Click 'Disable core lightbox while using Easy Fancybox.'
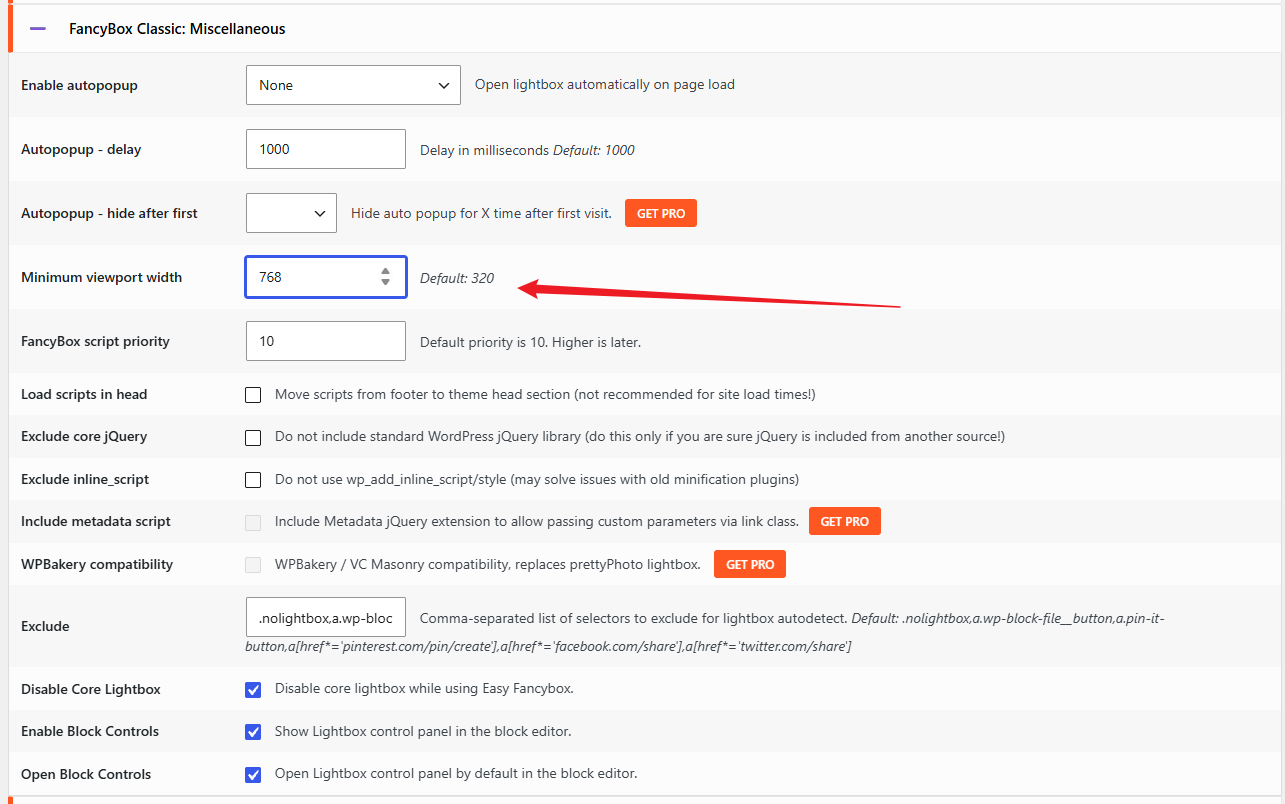1285x804 pixels. (424, 689)
